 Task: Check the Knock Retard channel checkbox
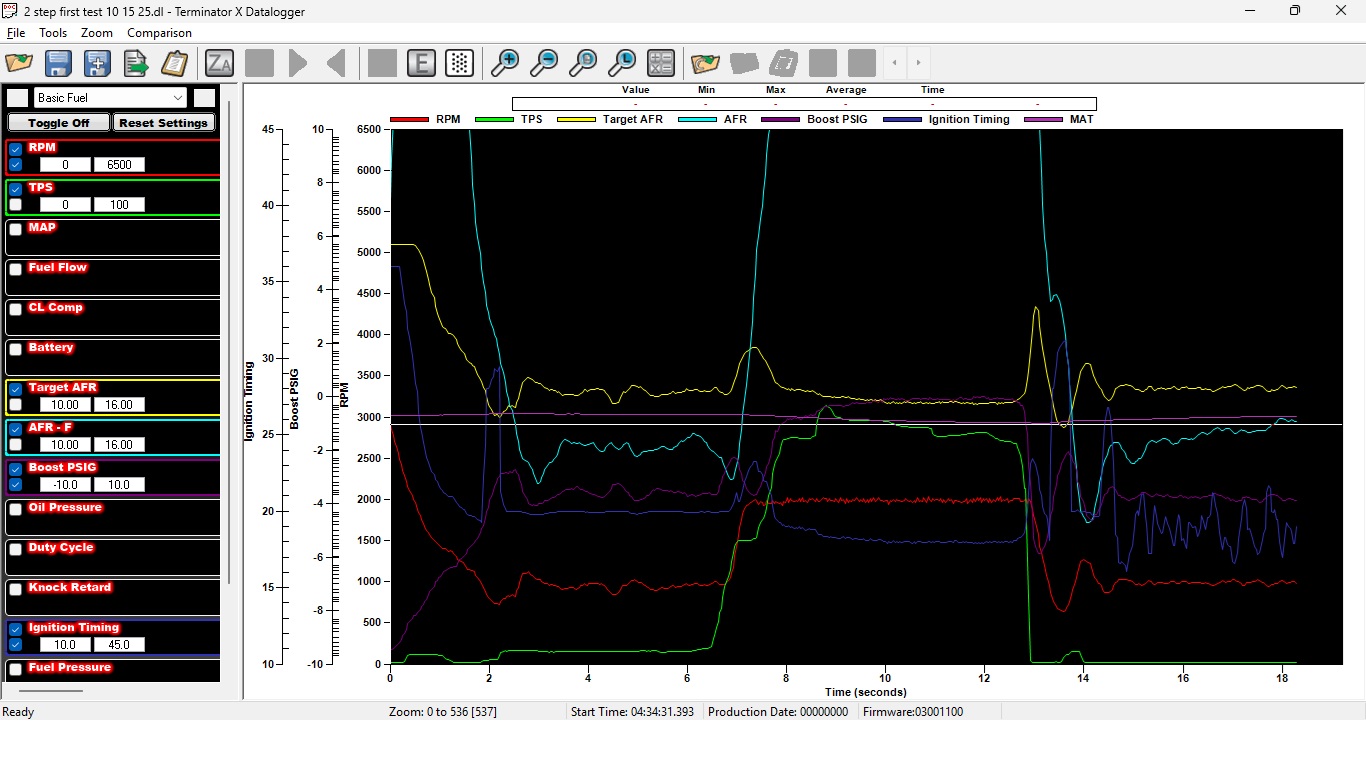coord(16,589)
